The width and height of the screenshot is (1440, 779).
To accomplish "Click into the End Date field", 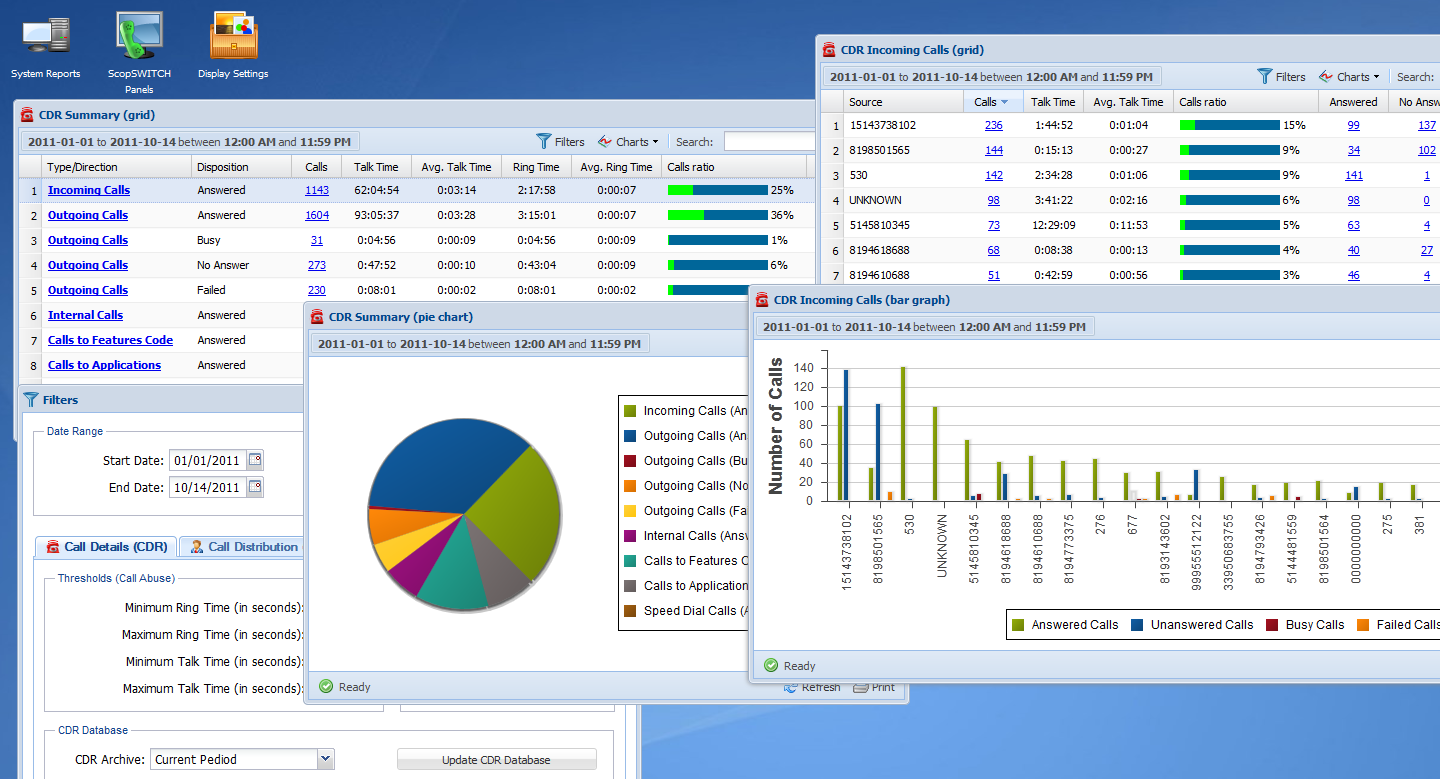I will 206,487.
